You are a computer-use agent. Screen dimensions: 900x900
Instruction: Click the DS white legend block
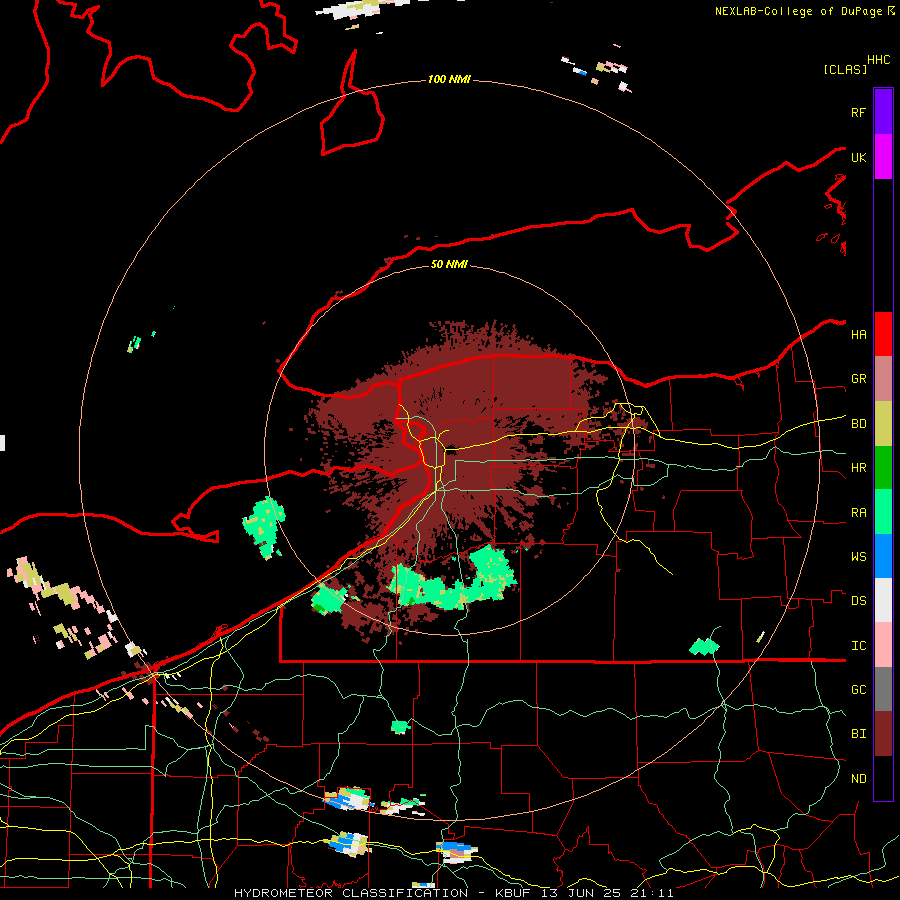[883, 600]
